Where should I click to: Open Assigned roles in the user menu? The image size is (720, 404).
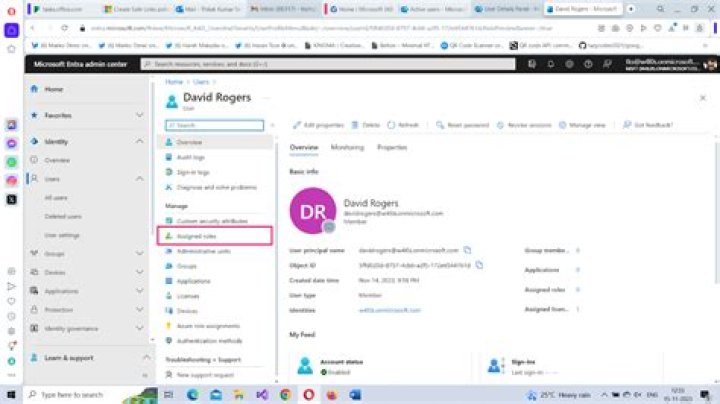click(x=214, y=236)
